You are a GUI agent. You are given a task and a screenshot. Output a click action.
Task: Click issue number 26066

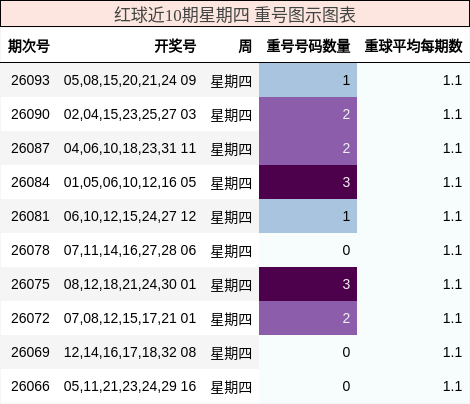pos(30,386)
